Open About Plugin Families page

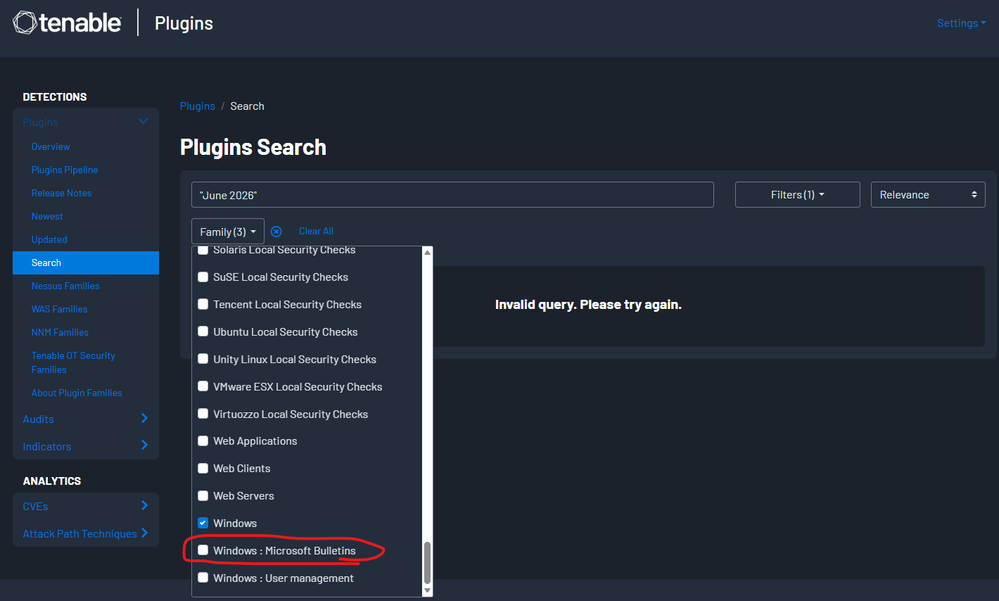point(76,393)
